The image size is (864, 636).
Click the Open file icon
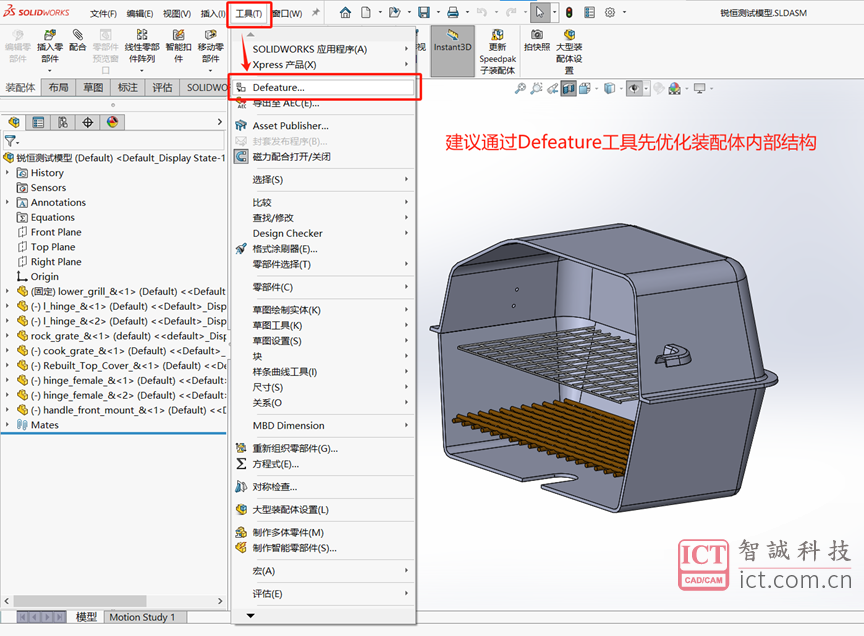click(x=395, y=12)
